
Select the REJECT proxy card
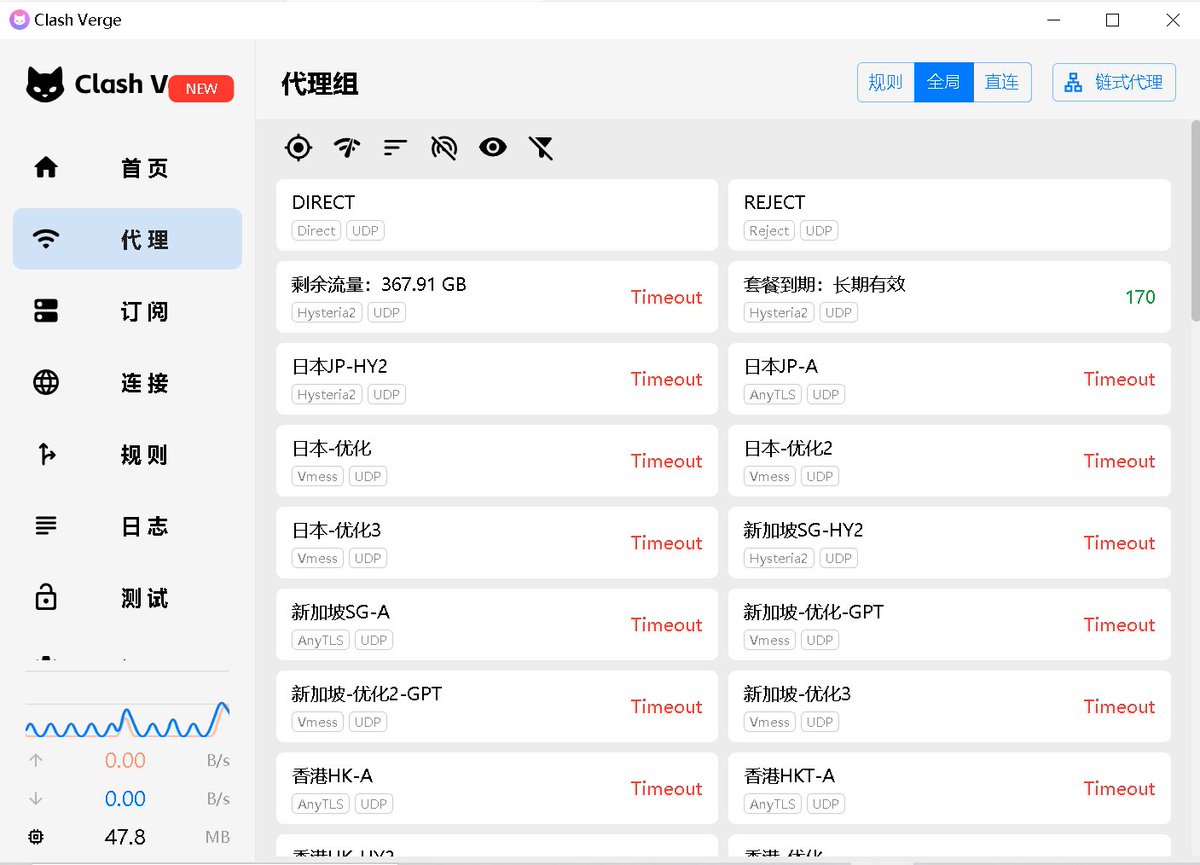[x=949, y=215]
